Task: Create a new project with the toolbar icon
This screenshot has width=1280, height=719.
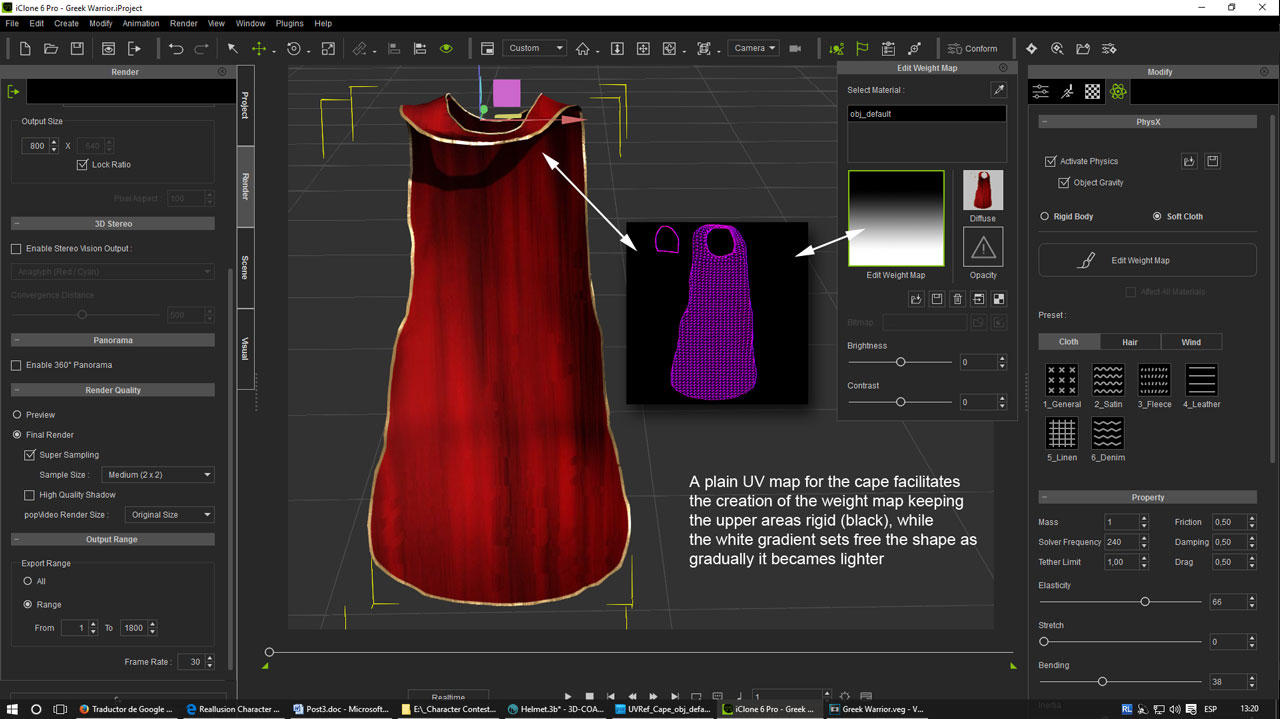Action: (x=25, y=48)
